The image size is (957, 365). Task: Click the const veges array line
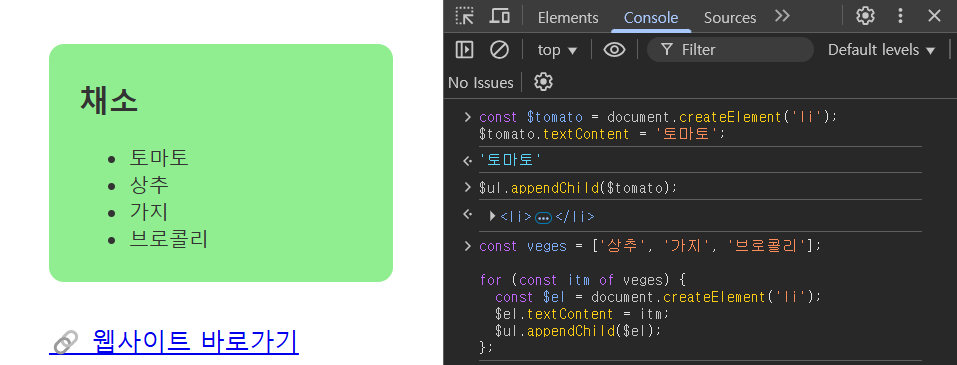pyautogui.click(x=651, y=246)
